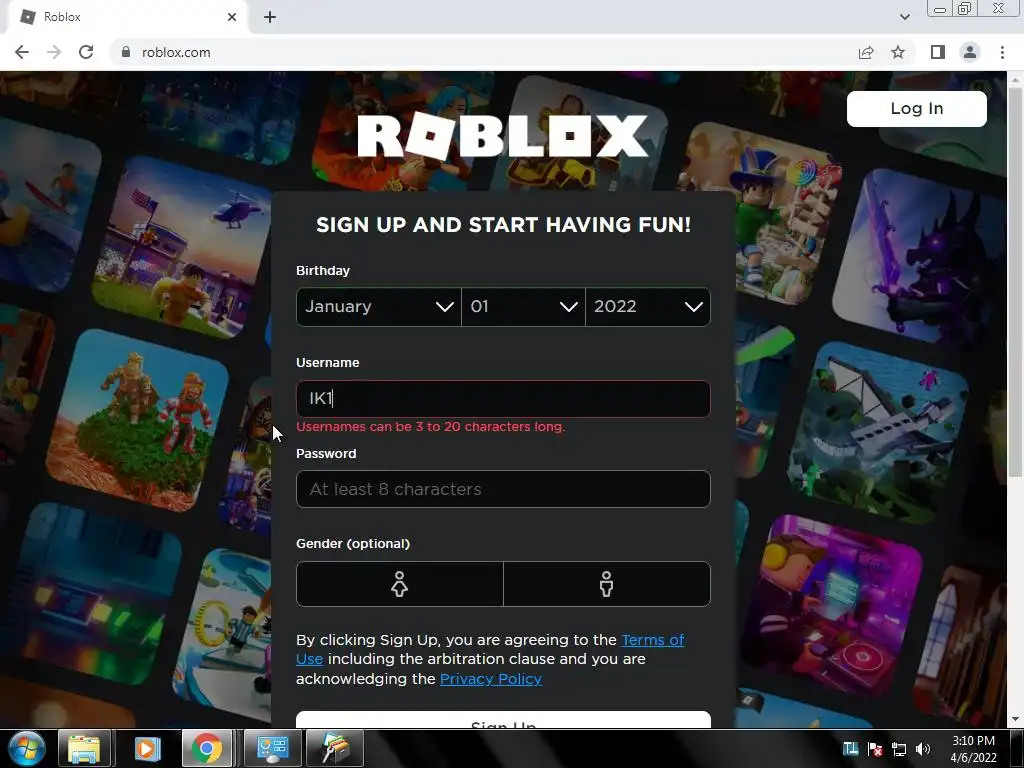
Task: Click the scroll up arrow of the page
Action: click(x=1015, y=79)
